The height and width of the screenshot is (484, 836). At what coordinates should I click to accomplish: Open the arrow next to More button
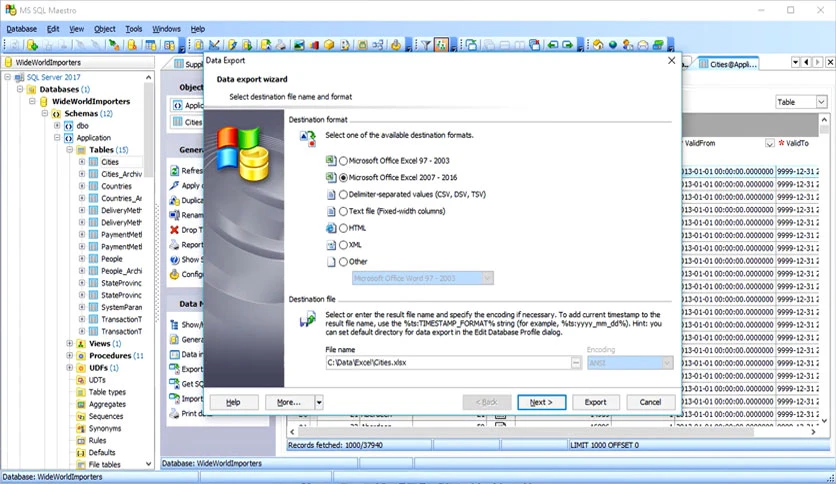click(x=319, y=402)
